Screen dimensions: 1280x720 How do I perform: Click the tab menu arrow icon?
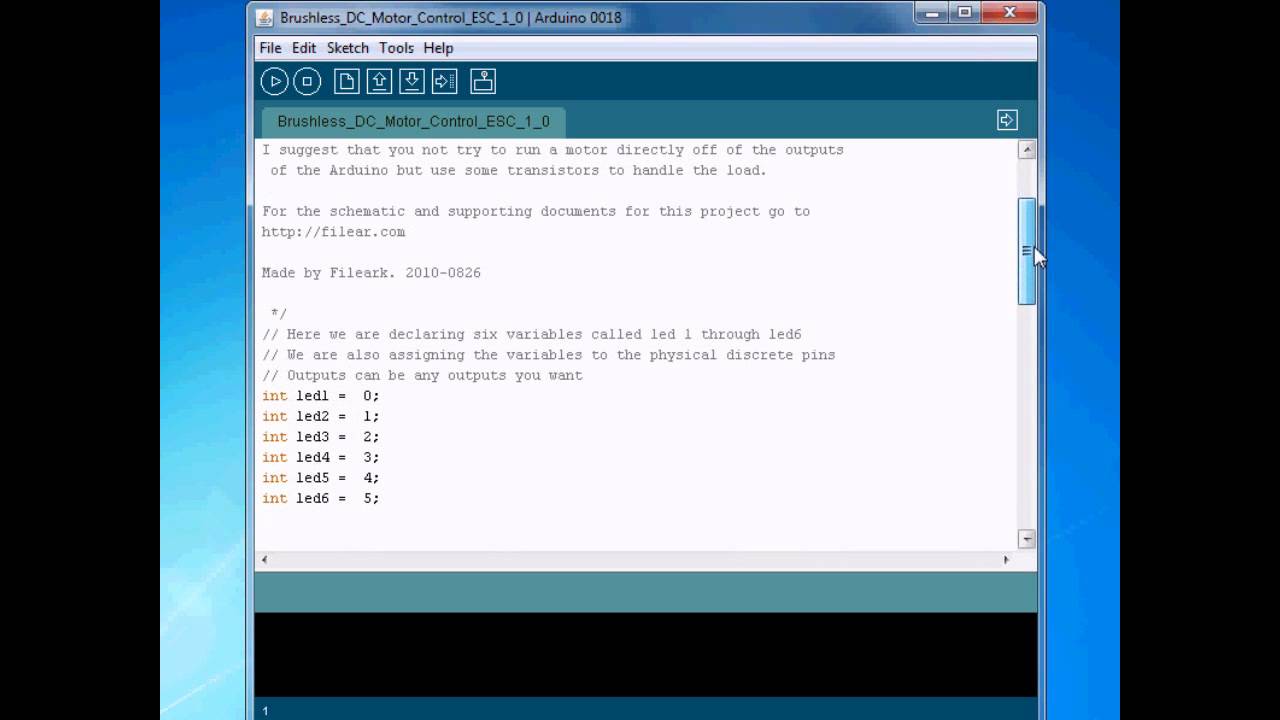tap(1007, 120)
